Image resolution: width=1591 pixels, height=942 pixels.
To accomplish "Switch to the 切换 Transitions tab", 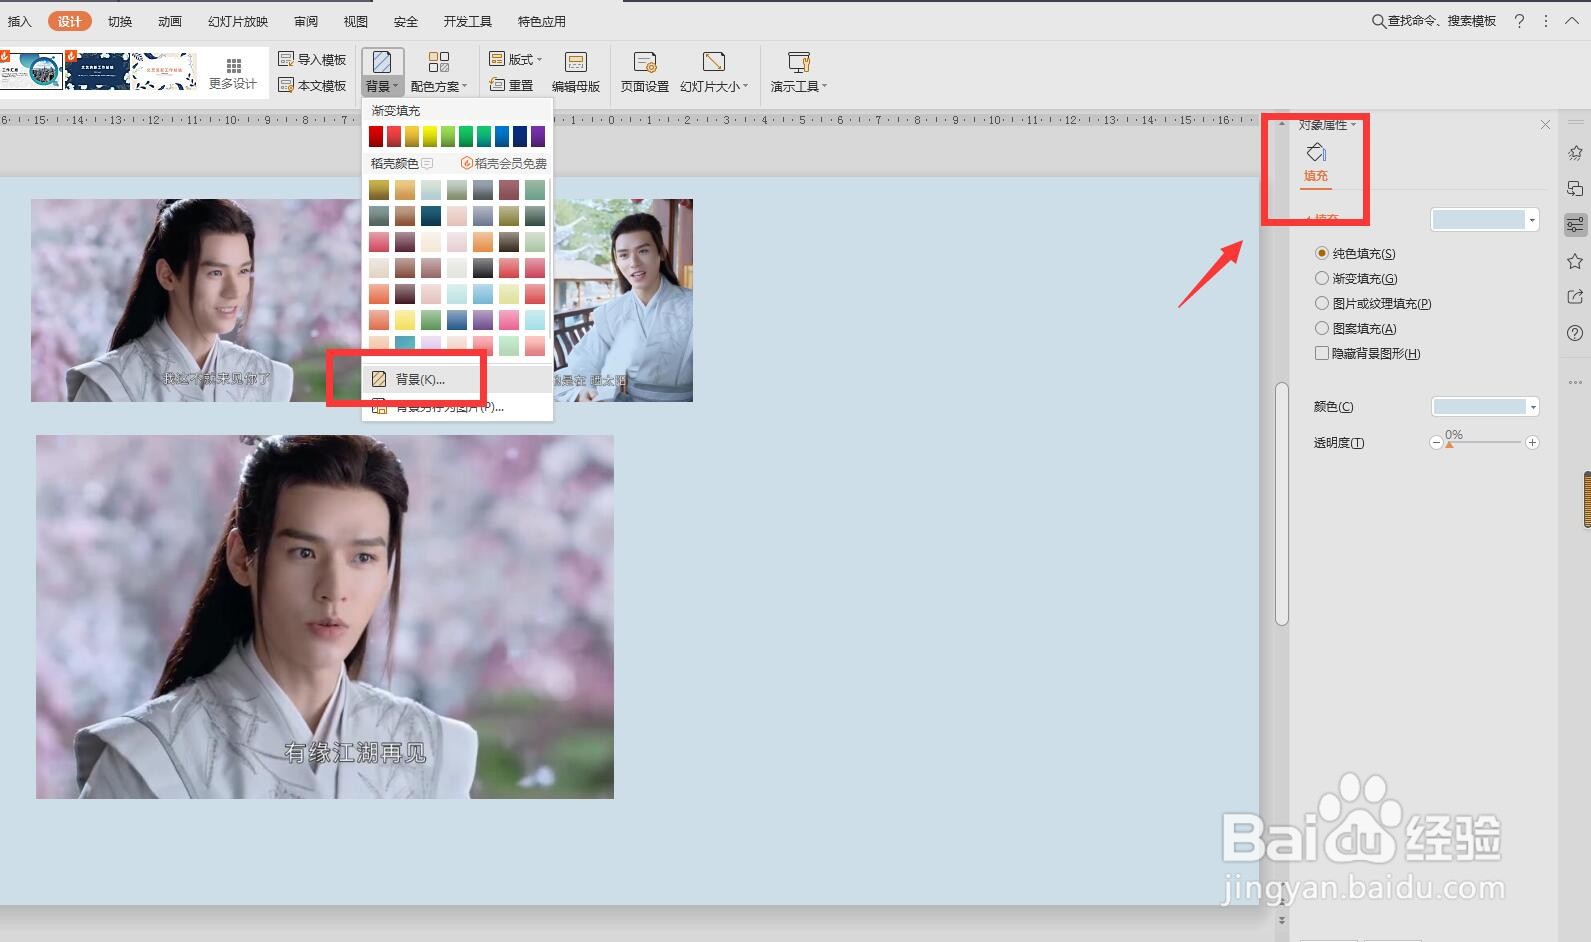I will point(120,21).
